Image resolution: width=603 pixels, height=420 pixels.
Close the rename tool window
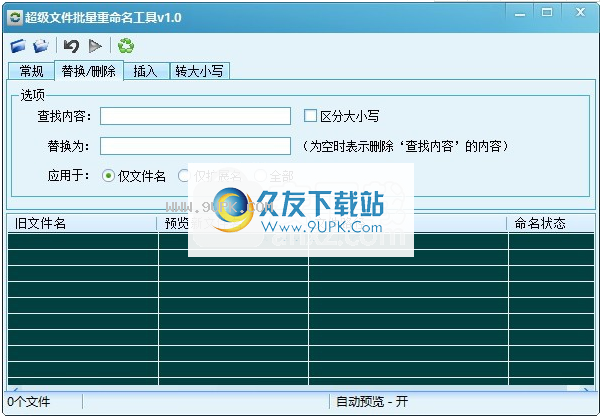pos(580,13)
